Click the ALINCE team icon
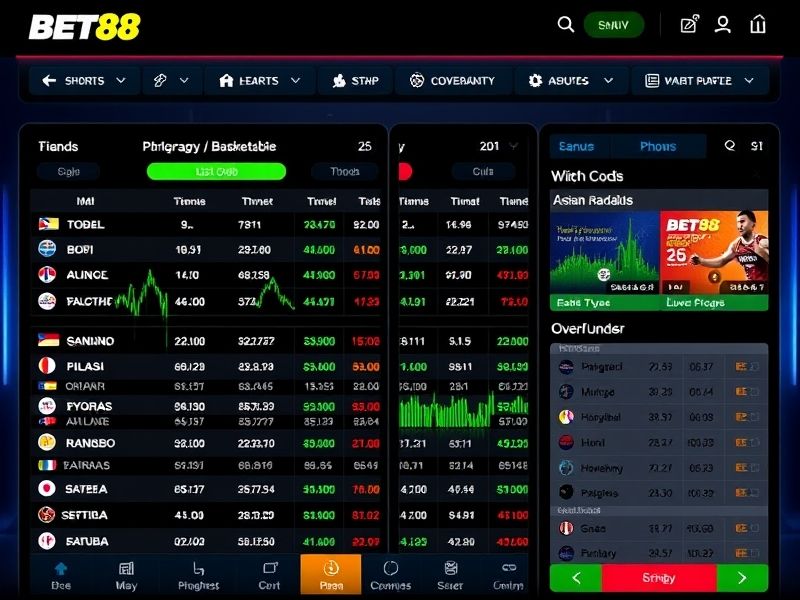The height and width of the screenshot is (600, 800). pyautogui.click(x=47, y=274)
